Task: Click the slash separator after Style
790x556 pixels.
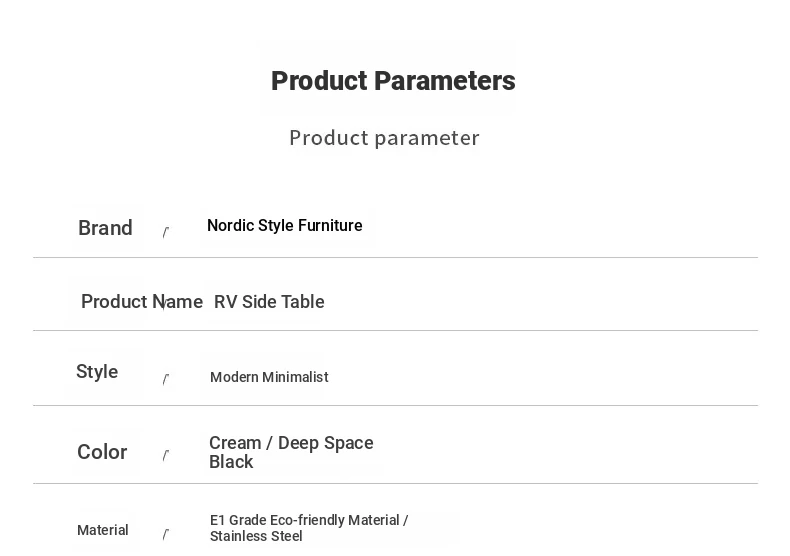Action: click(166, 379)
